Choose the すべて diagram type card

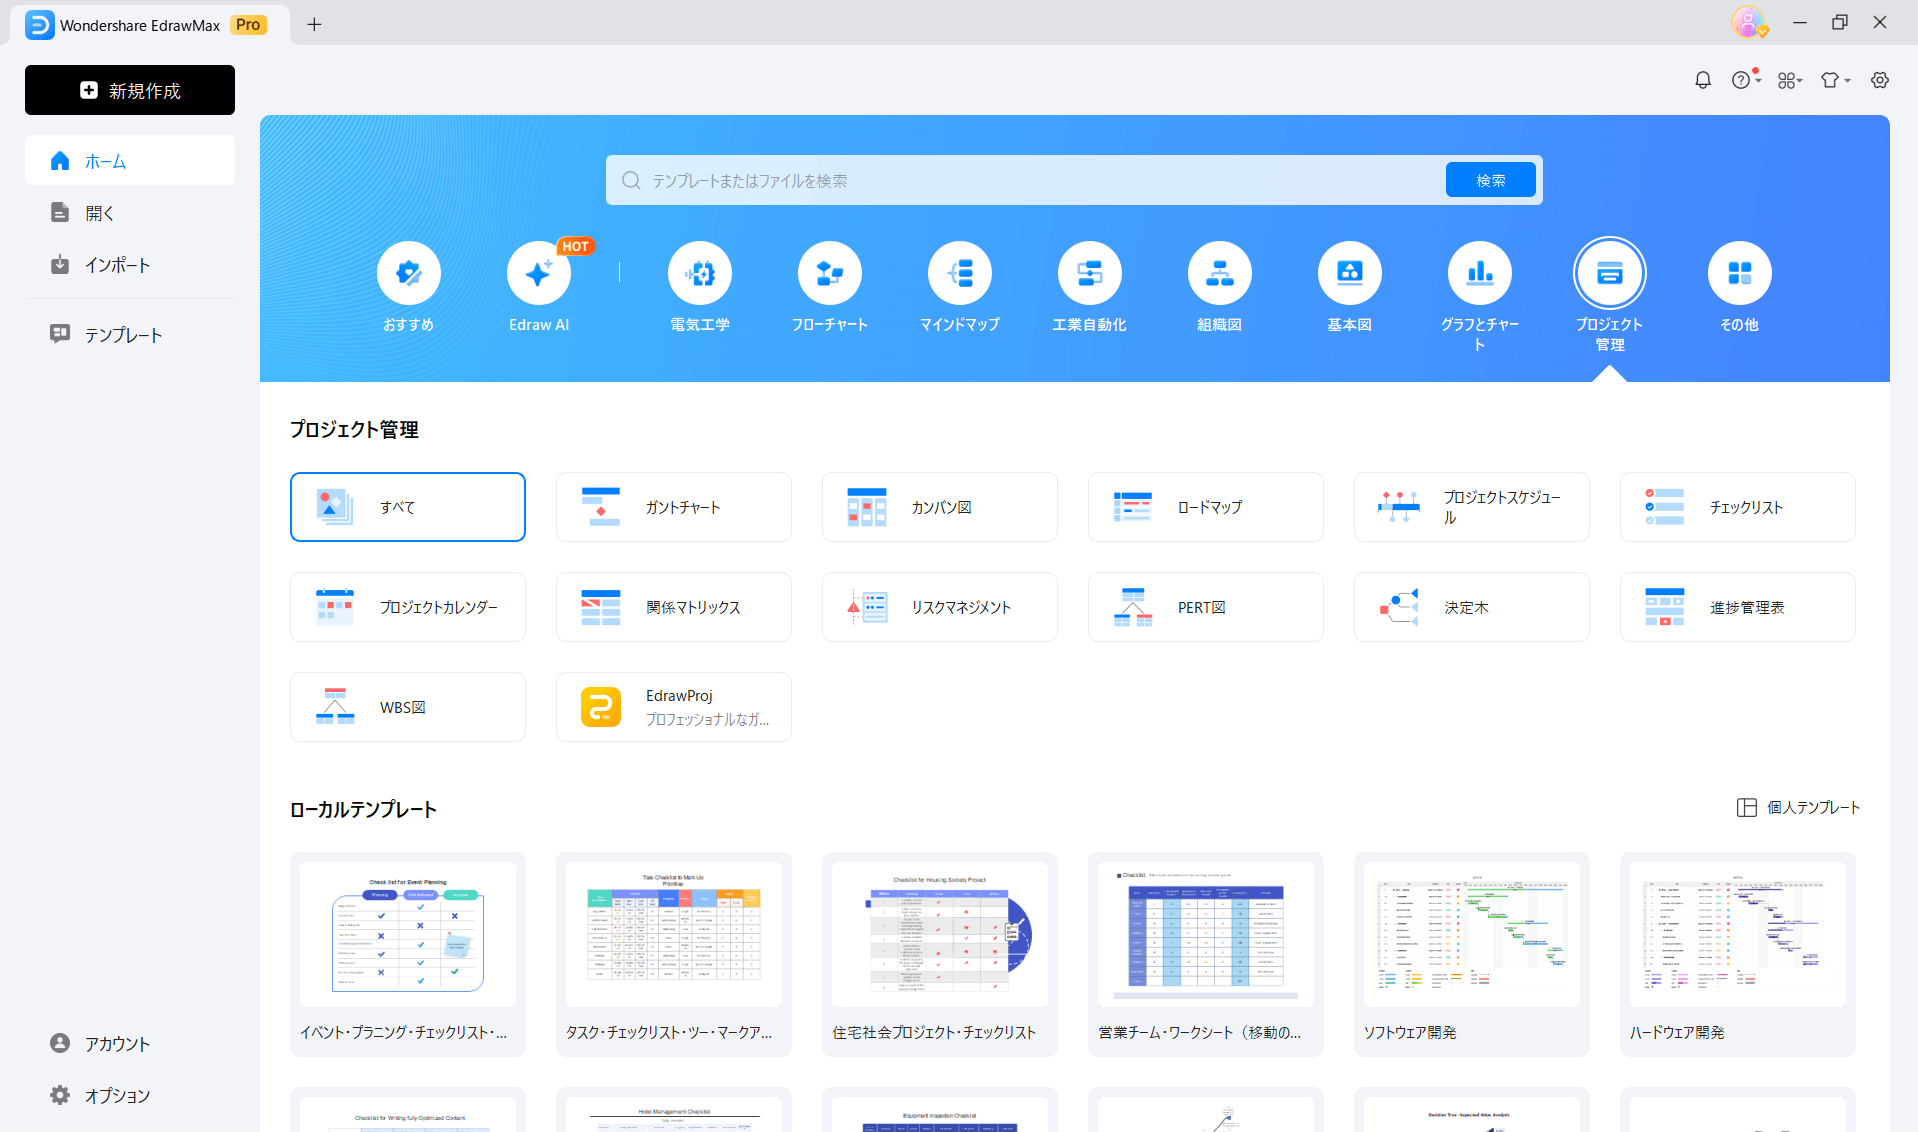408,507
